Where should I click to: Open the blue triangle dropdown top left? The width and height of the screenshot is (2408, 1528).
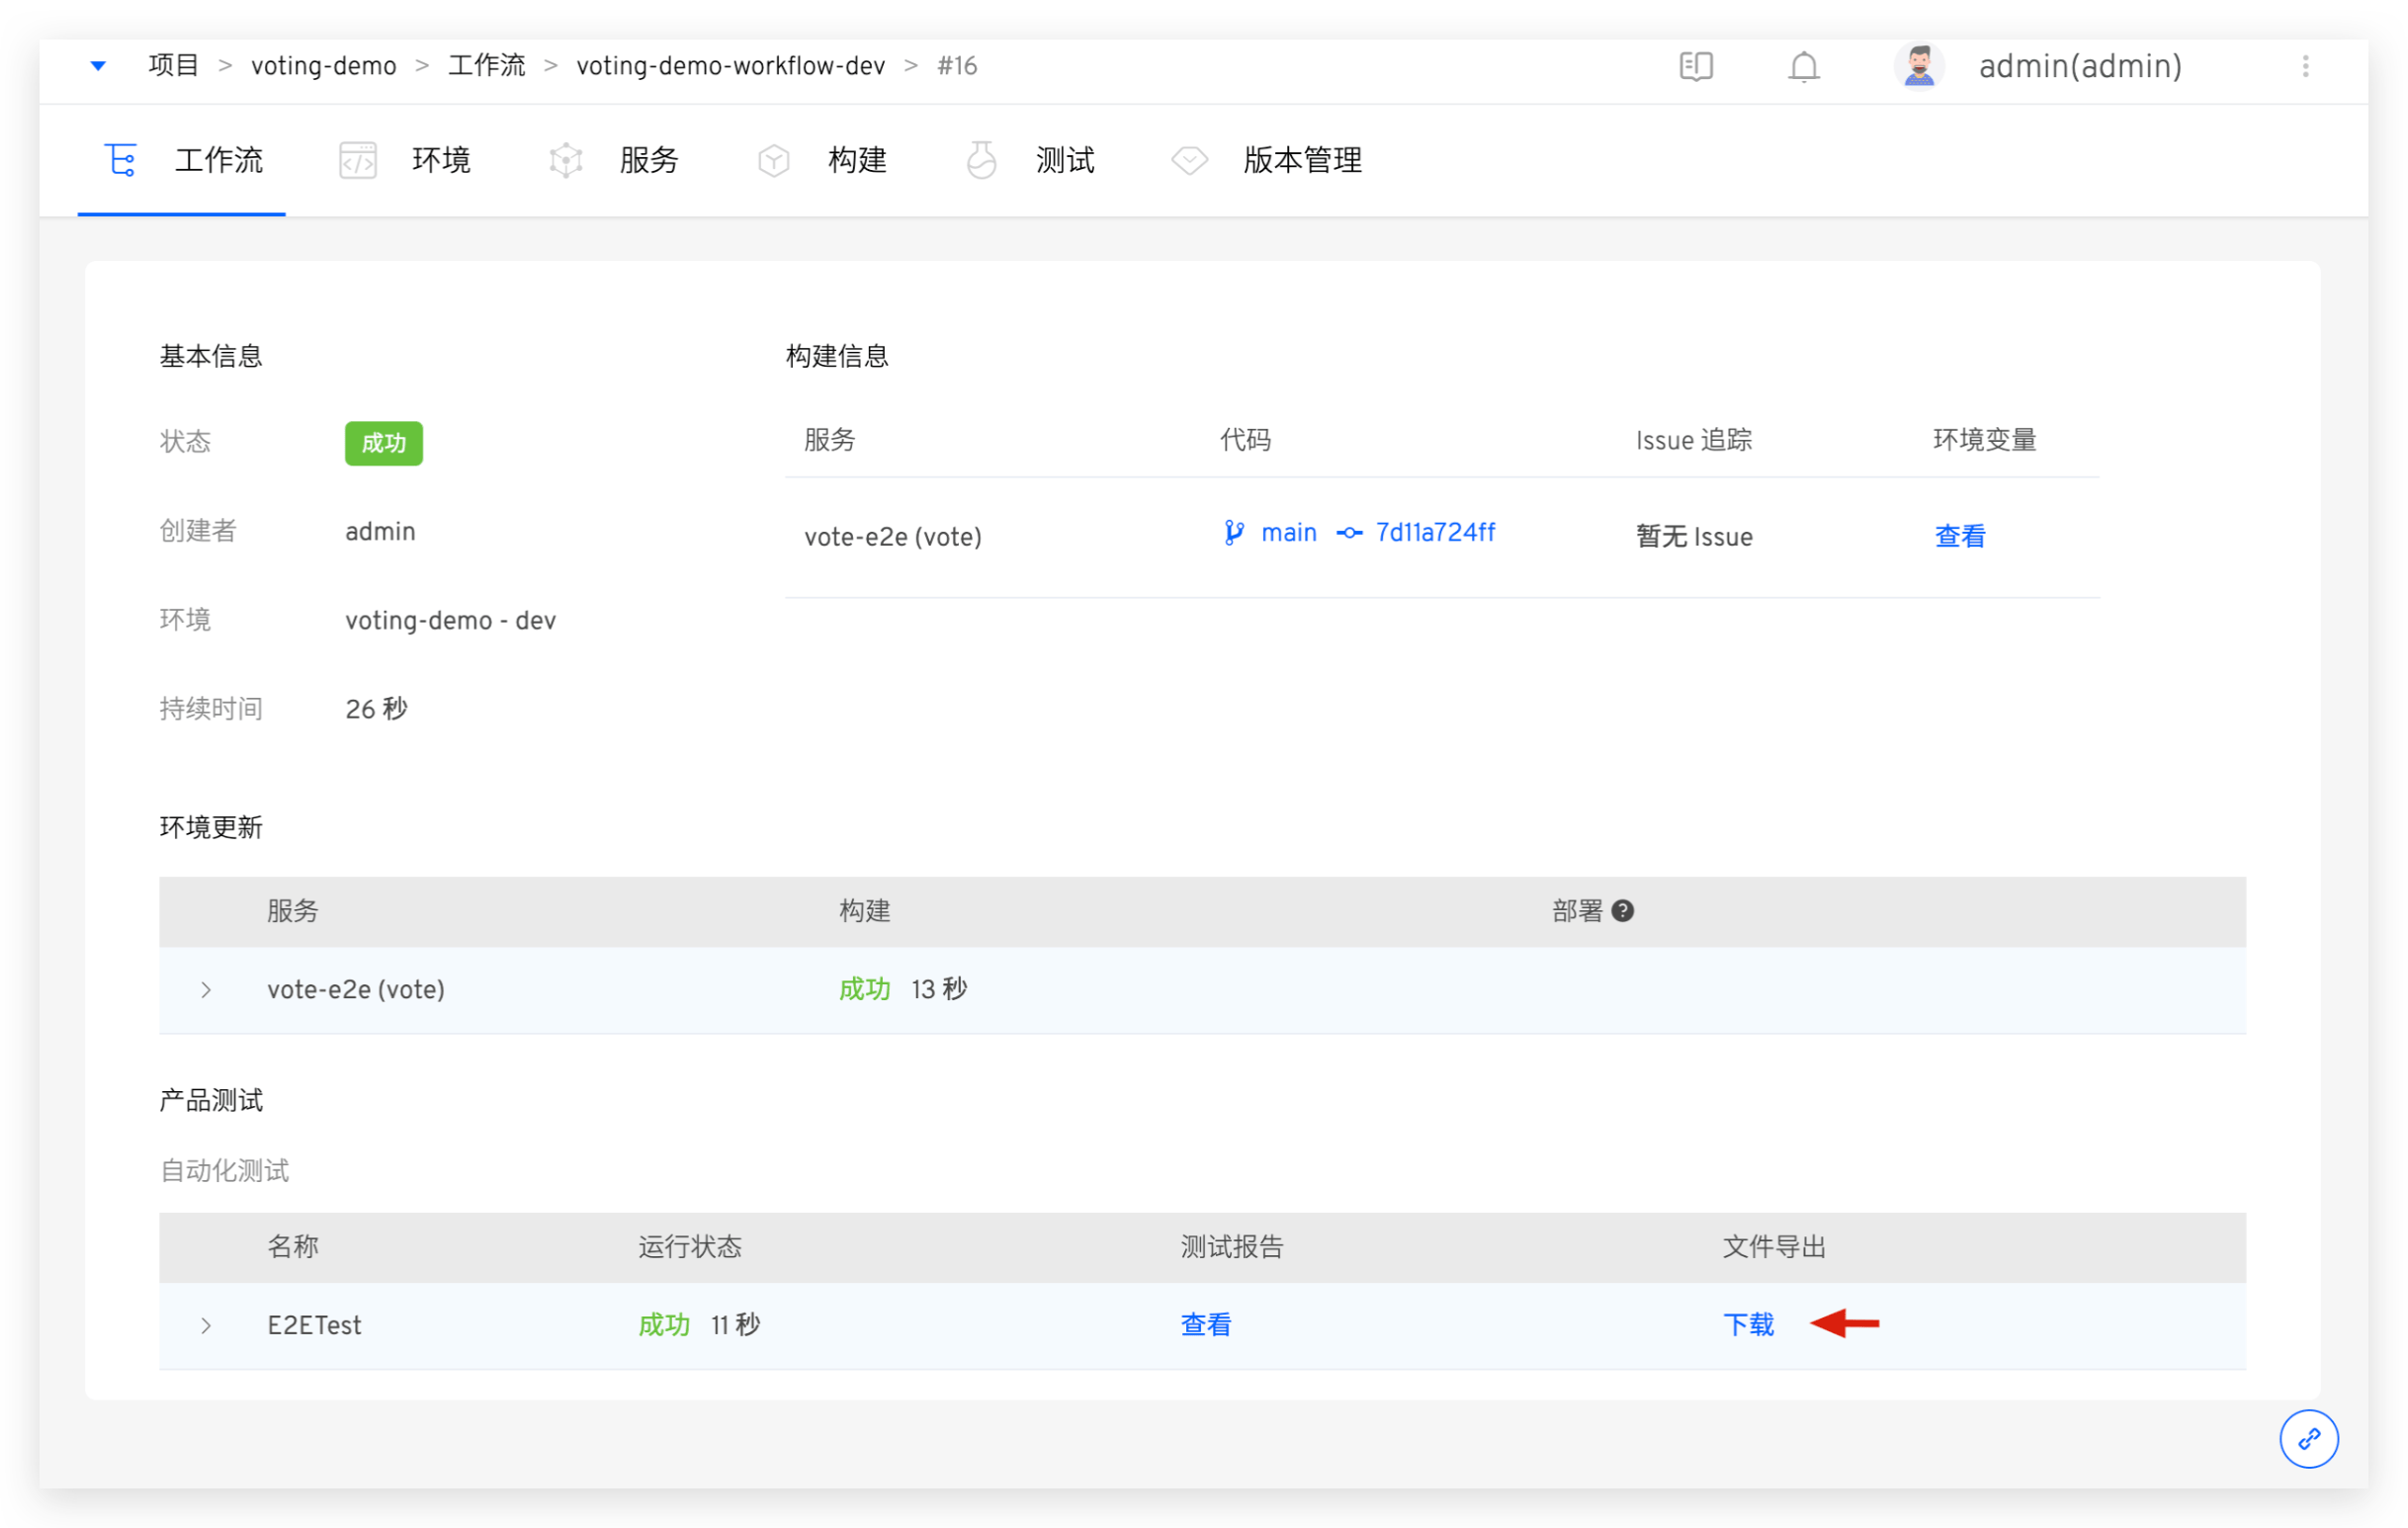(x=98, y=65)
